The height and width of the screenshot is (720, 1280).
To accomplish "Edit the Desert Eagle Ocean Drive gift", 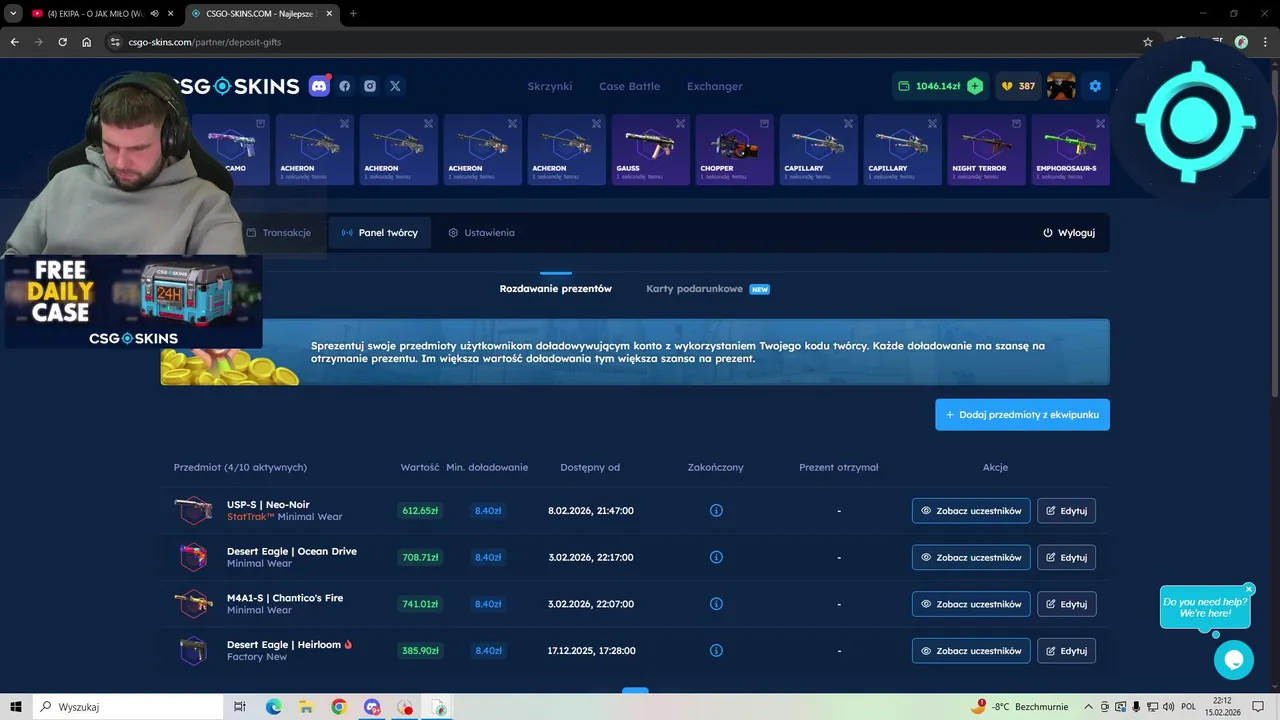I will click(1066, 557).
